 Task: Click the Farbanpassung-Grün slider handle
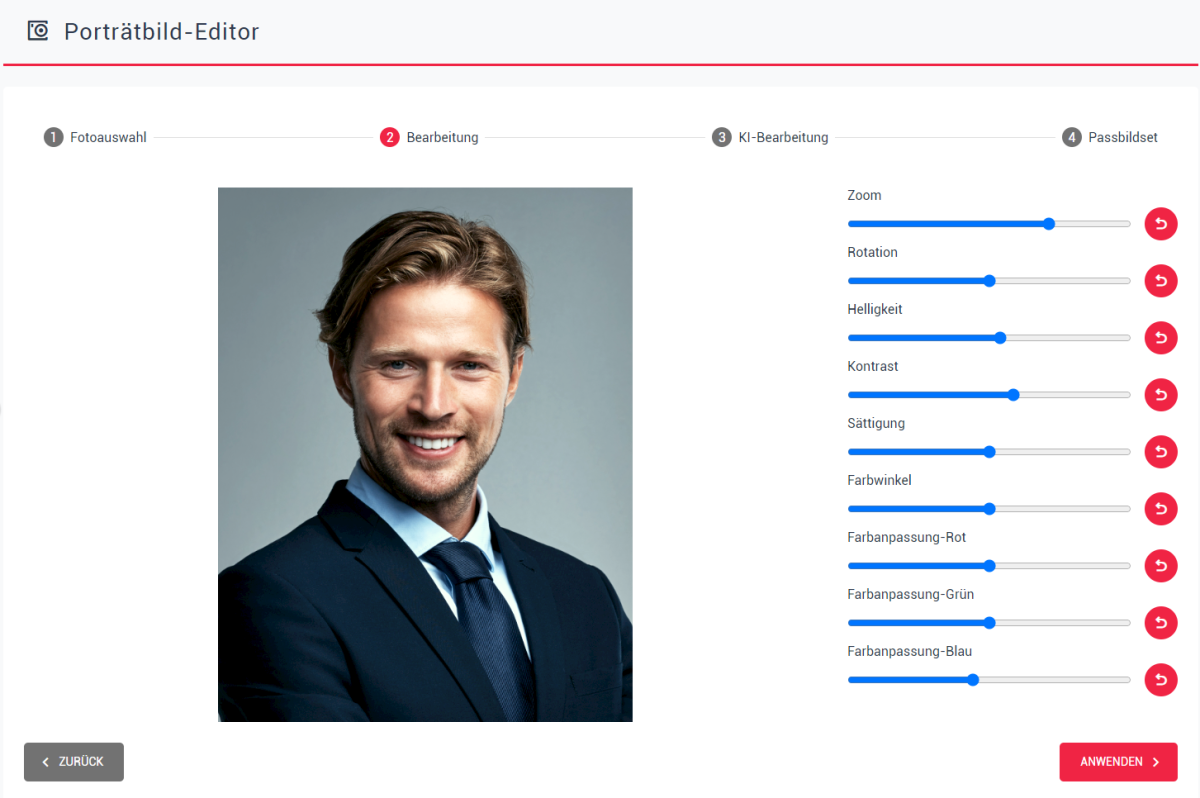(990, 623)
